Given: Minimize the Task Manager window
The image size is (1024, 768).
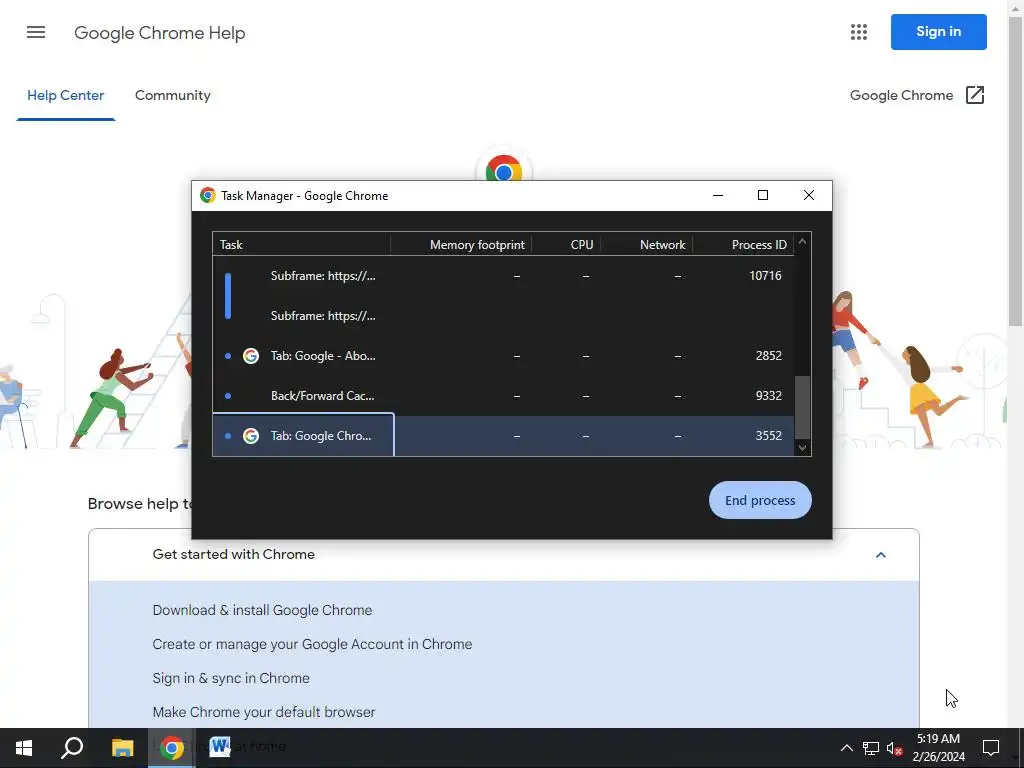Looking at the screenshot, I should (718, 195).
